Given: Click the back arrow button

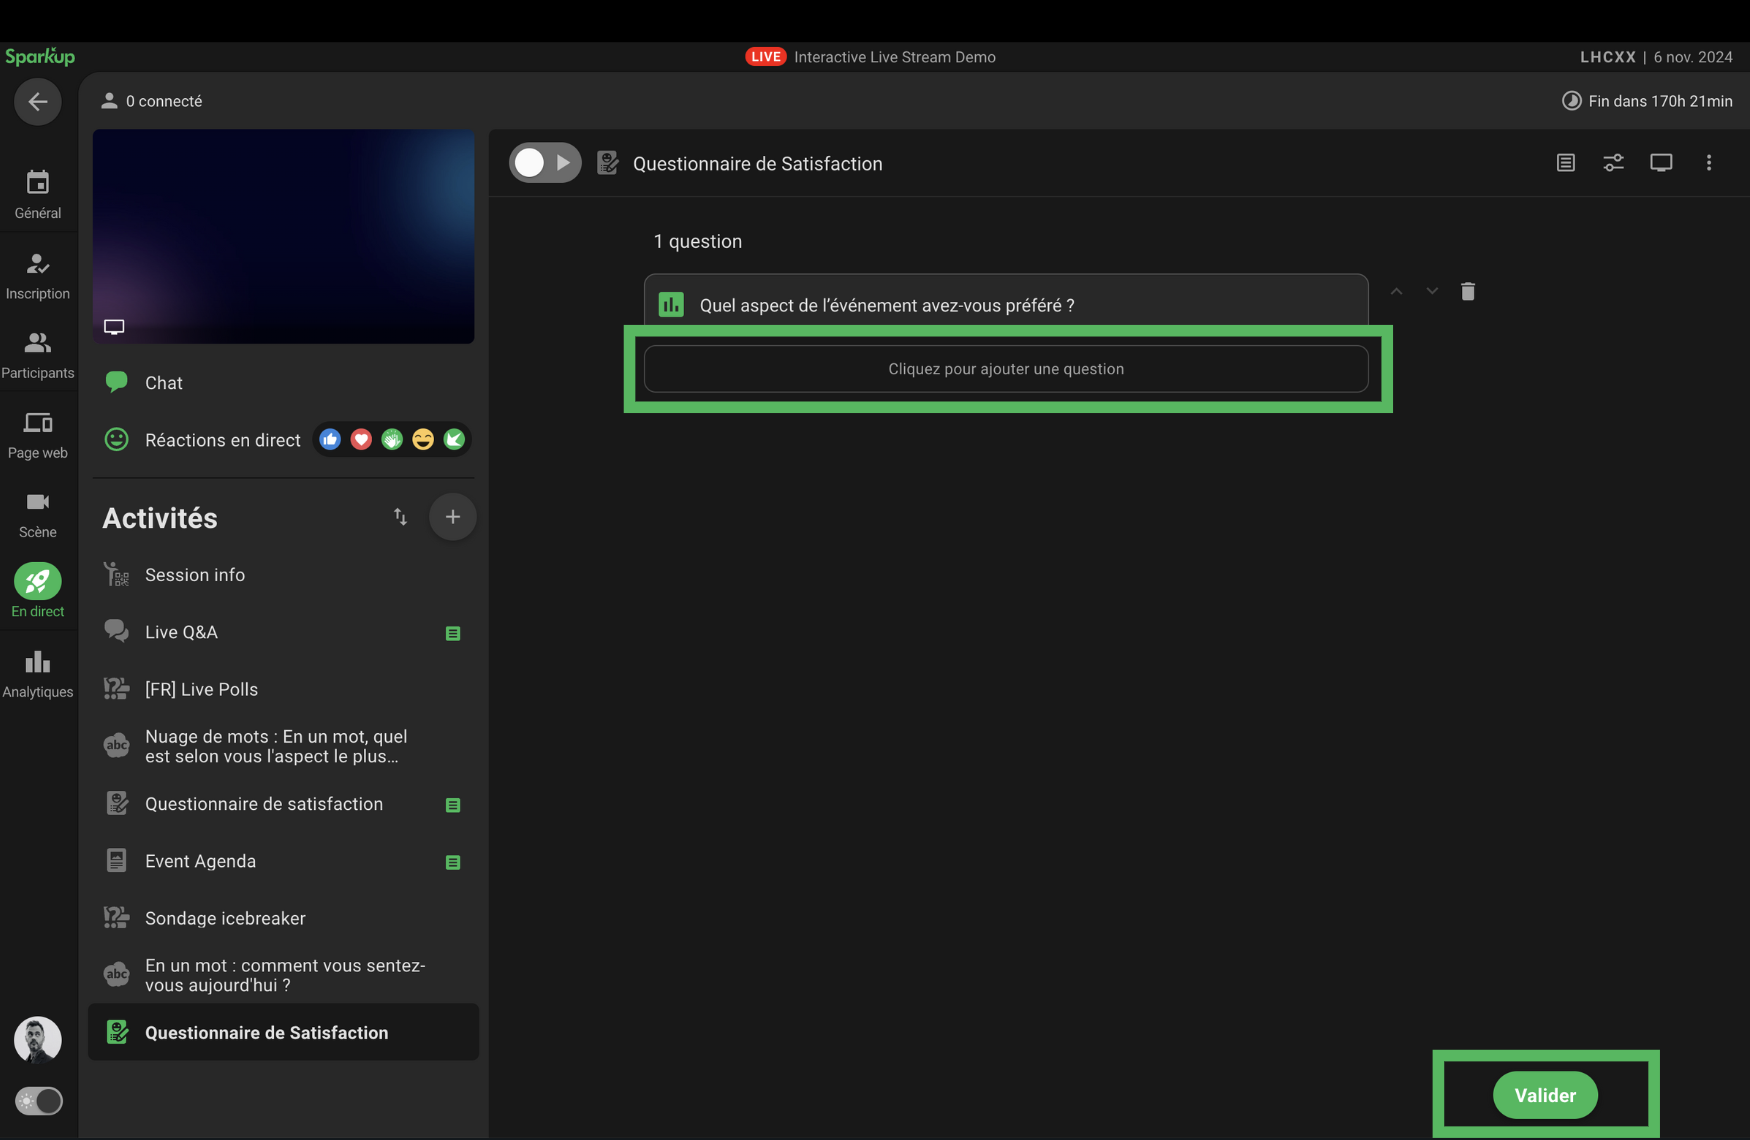Looking at the screenshot, I should click(x=37, y=102).
